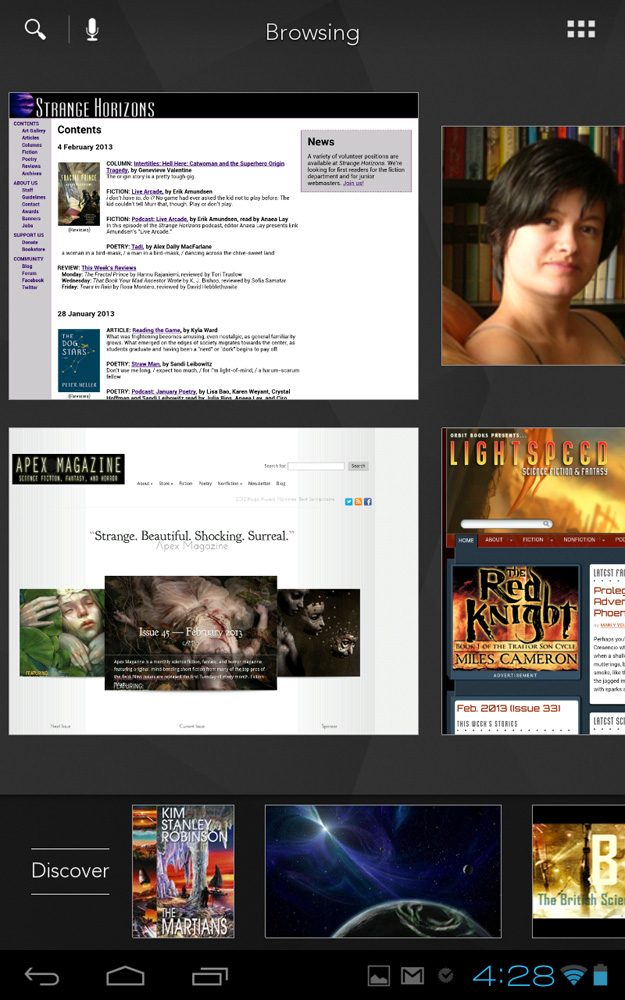Click the Apex Magazine logo

pos(68,469)
